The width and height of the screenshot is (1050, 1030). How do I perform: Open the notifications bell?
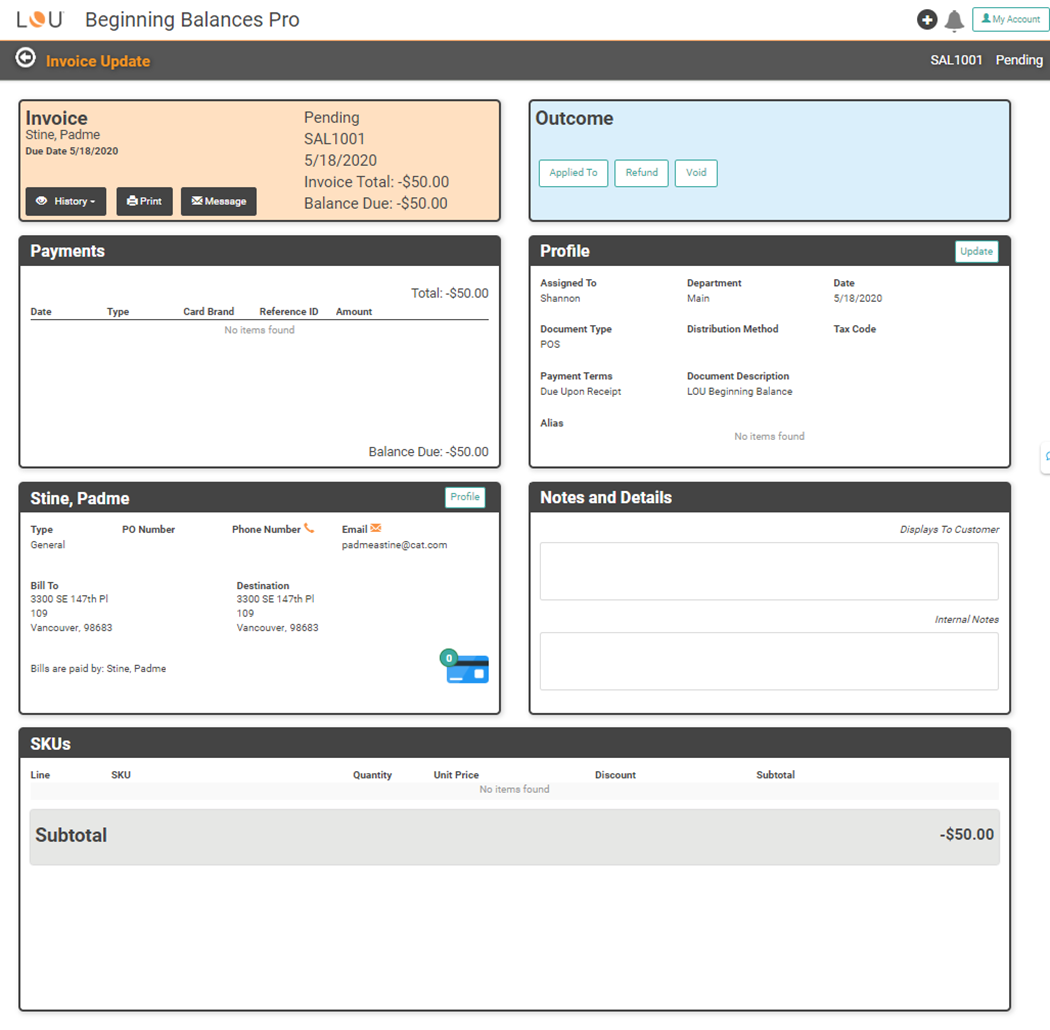(954, 21)
